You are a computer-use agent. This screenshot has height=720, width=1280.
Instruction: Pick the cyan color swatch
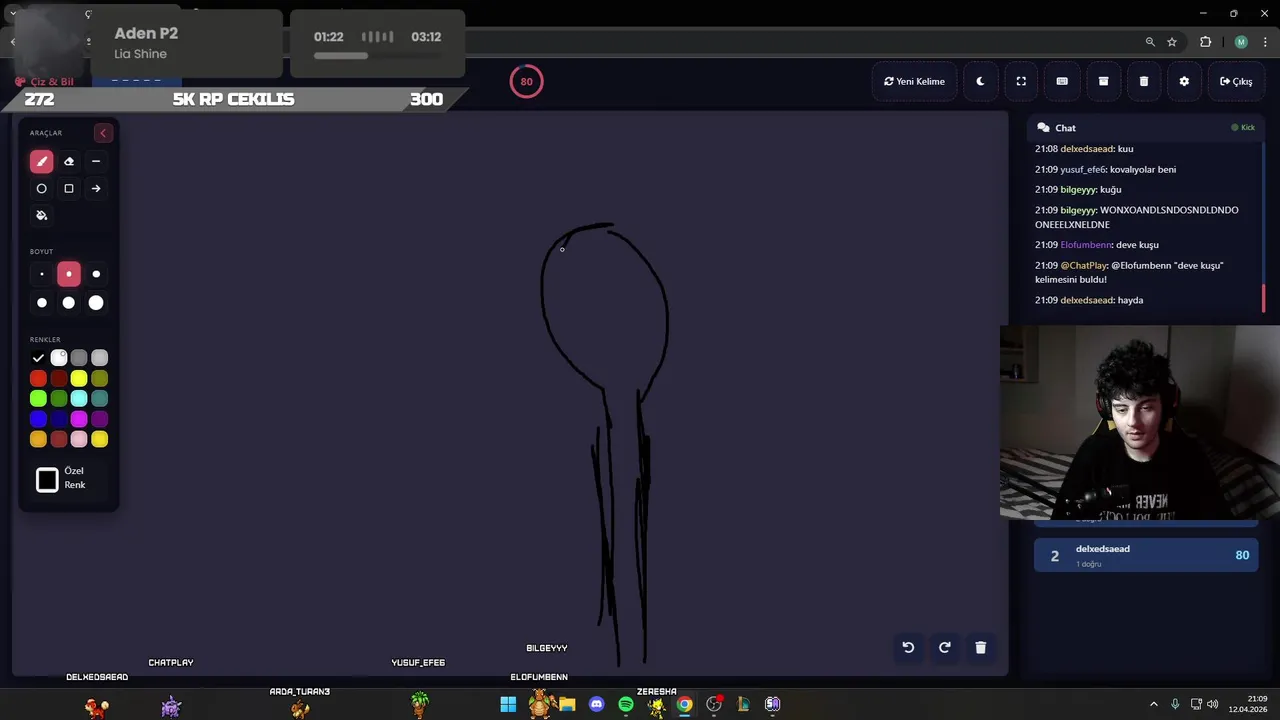coord(79,398)
